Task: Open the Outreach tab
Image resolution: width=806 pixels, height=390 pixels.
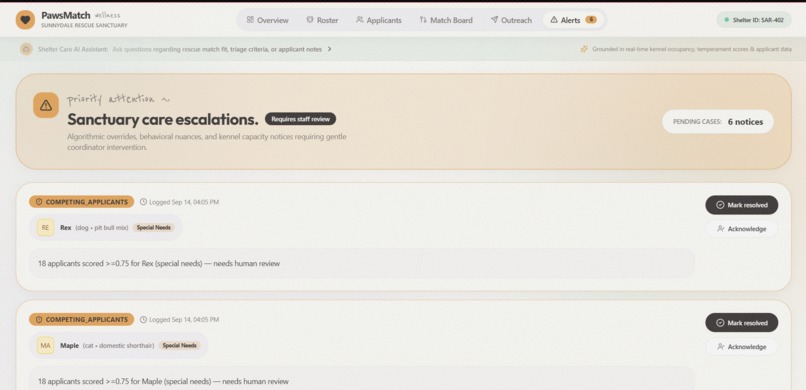Action: tap(511, 20)
